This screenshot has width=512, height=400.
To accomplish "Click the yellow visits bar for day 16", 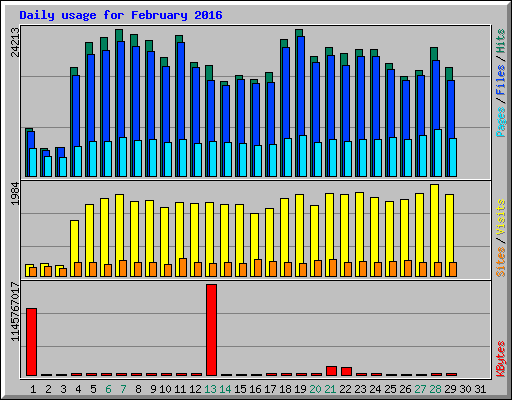I will tap(254, 237).
